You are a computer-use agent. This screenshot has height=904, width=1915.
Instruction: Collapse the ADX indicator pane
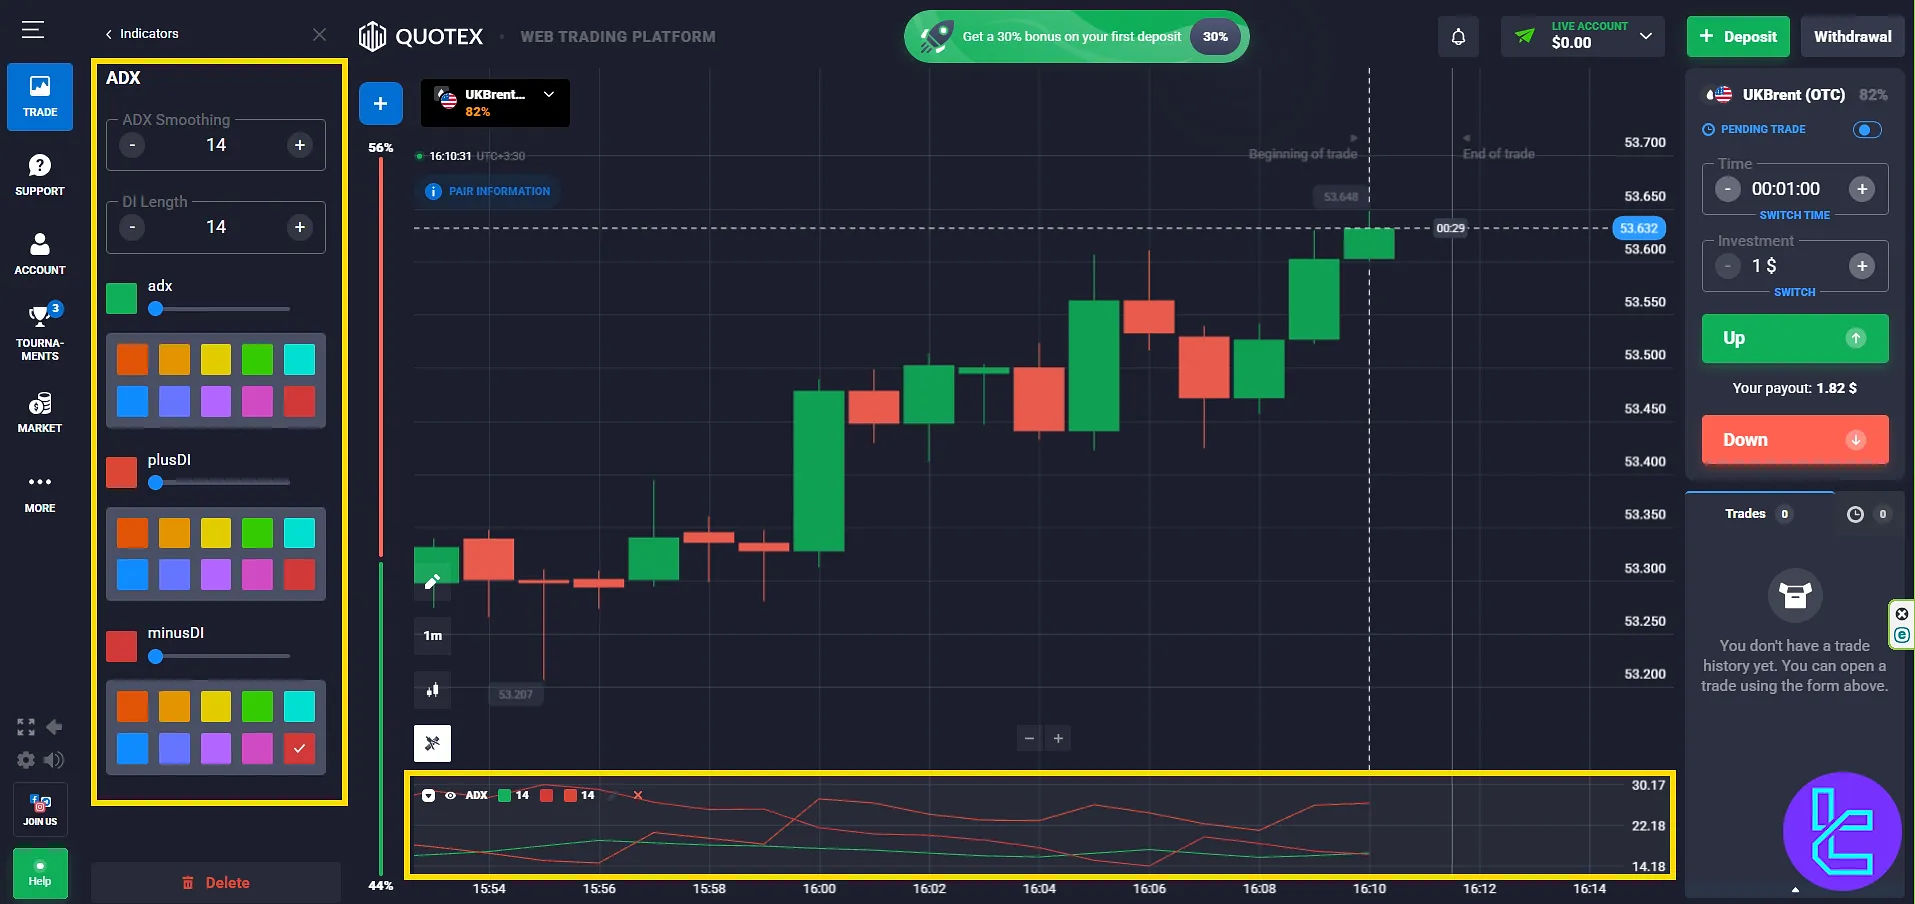tap(428, 795)
